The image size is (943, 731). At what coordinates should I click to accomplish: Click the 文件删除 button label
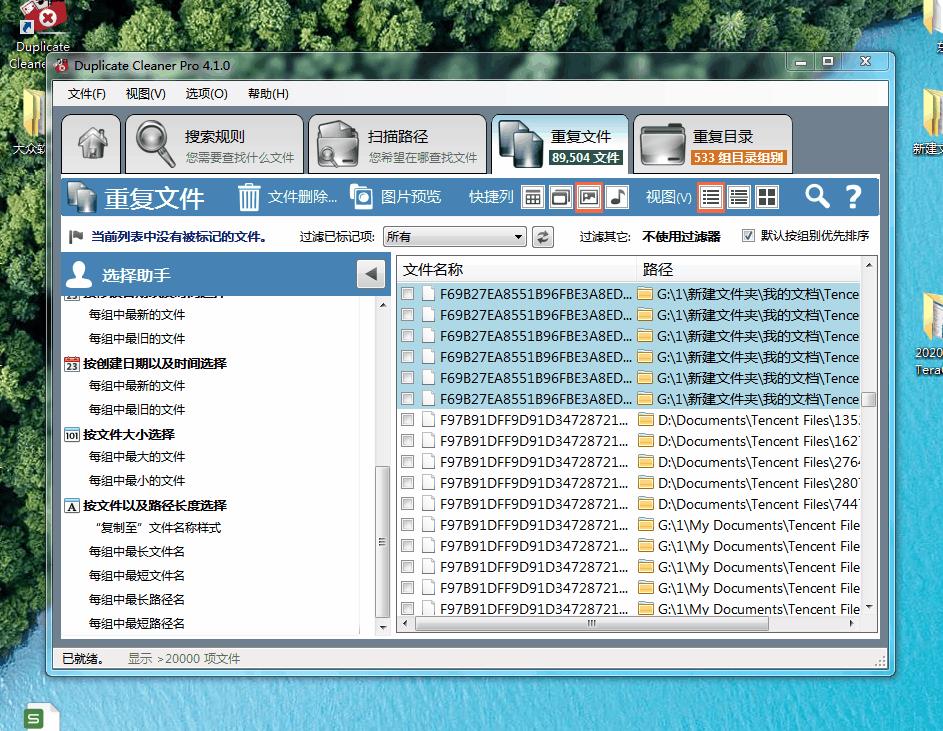point(302,197)
